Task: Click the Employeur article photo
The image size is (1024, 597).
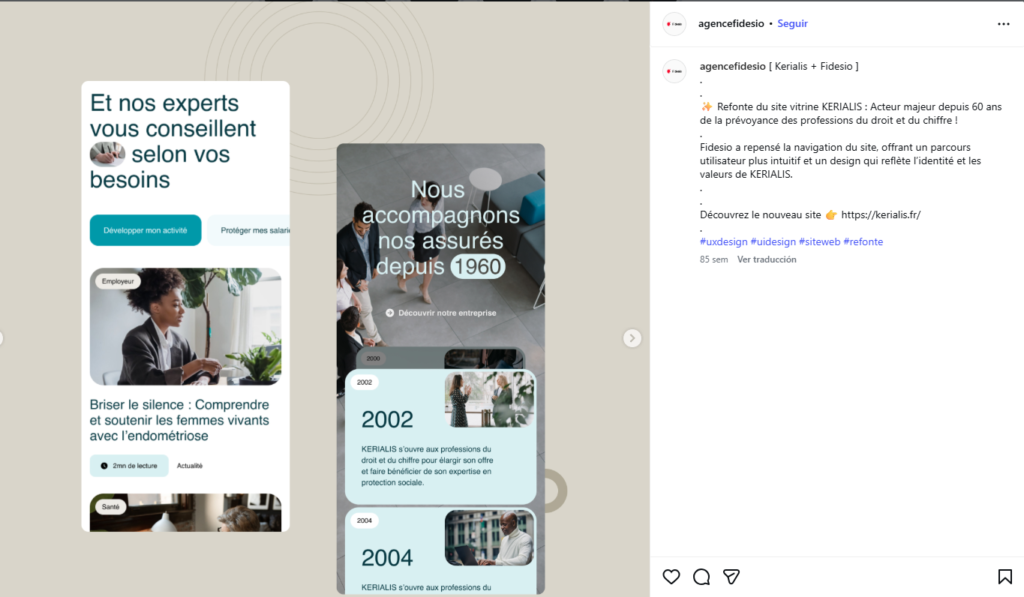Action: pos(185,326)
